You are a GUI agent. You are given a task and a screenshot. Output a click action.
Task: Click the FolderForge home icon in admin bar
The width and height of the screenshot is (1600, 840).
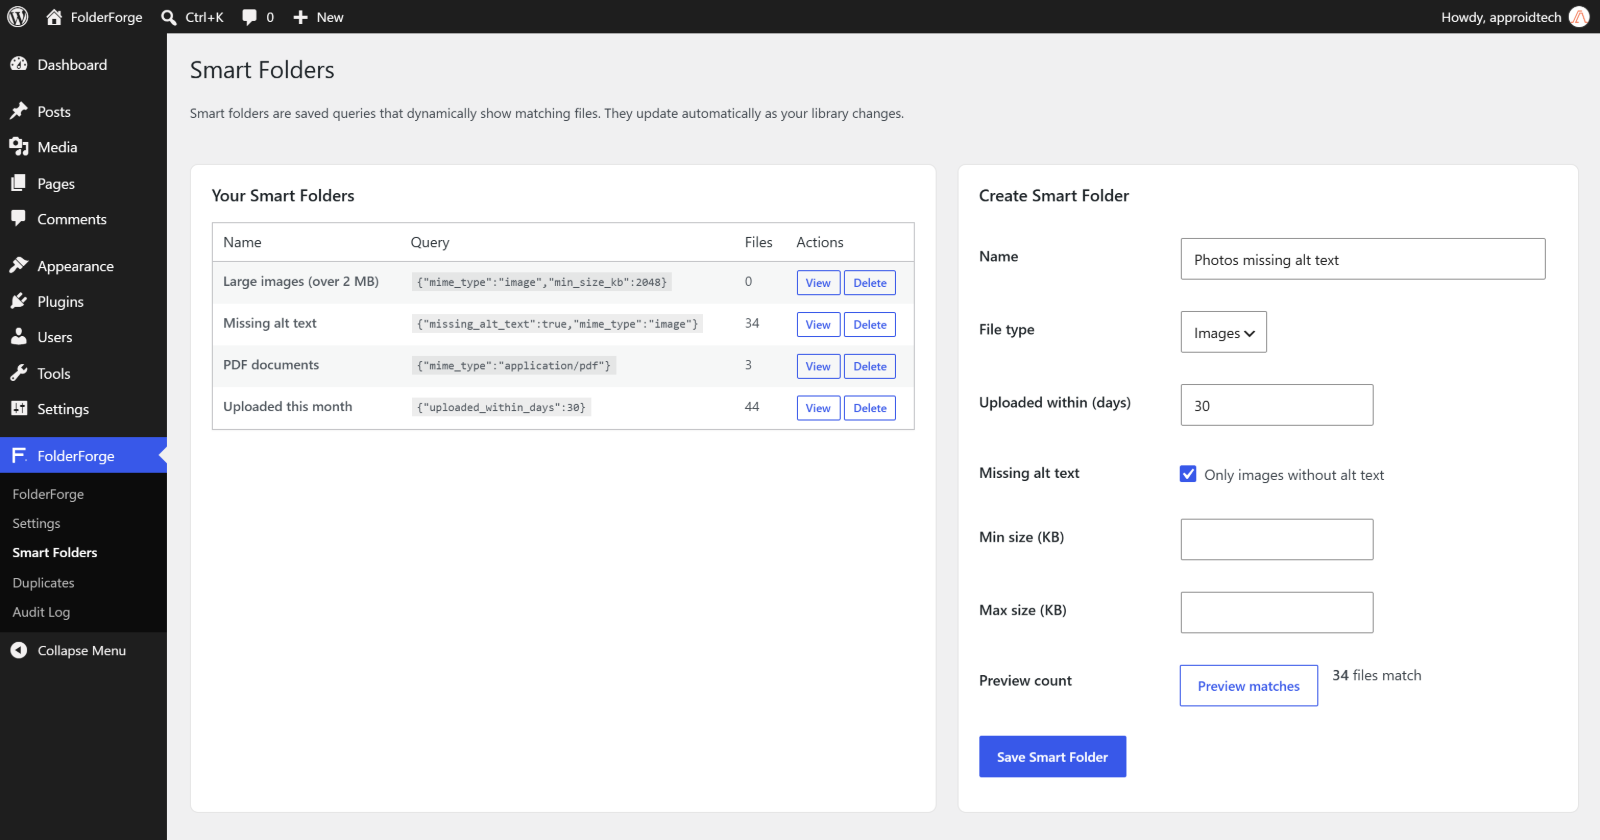pyautogui.click(x=54, y=17)
